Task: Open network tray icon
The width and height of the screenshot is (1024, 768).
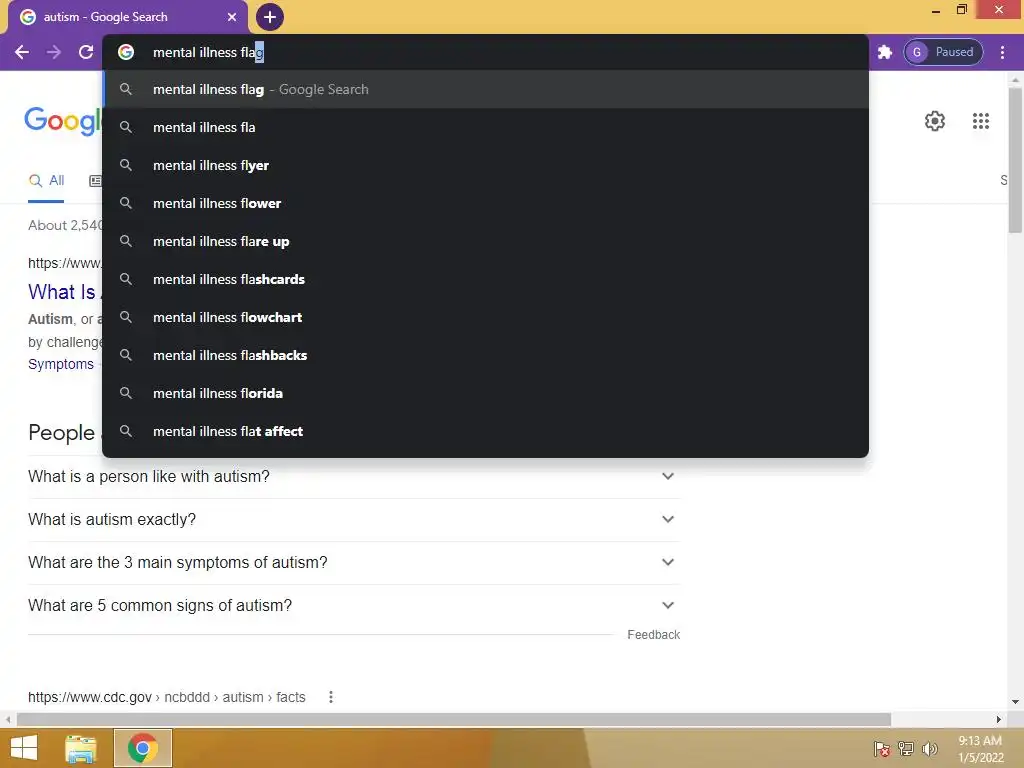Action: (906, 749)
